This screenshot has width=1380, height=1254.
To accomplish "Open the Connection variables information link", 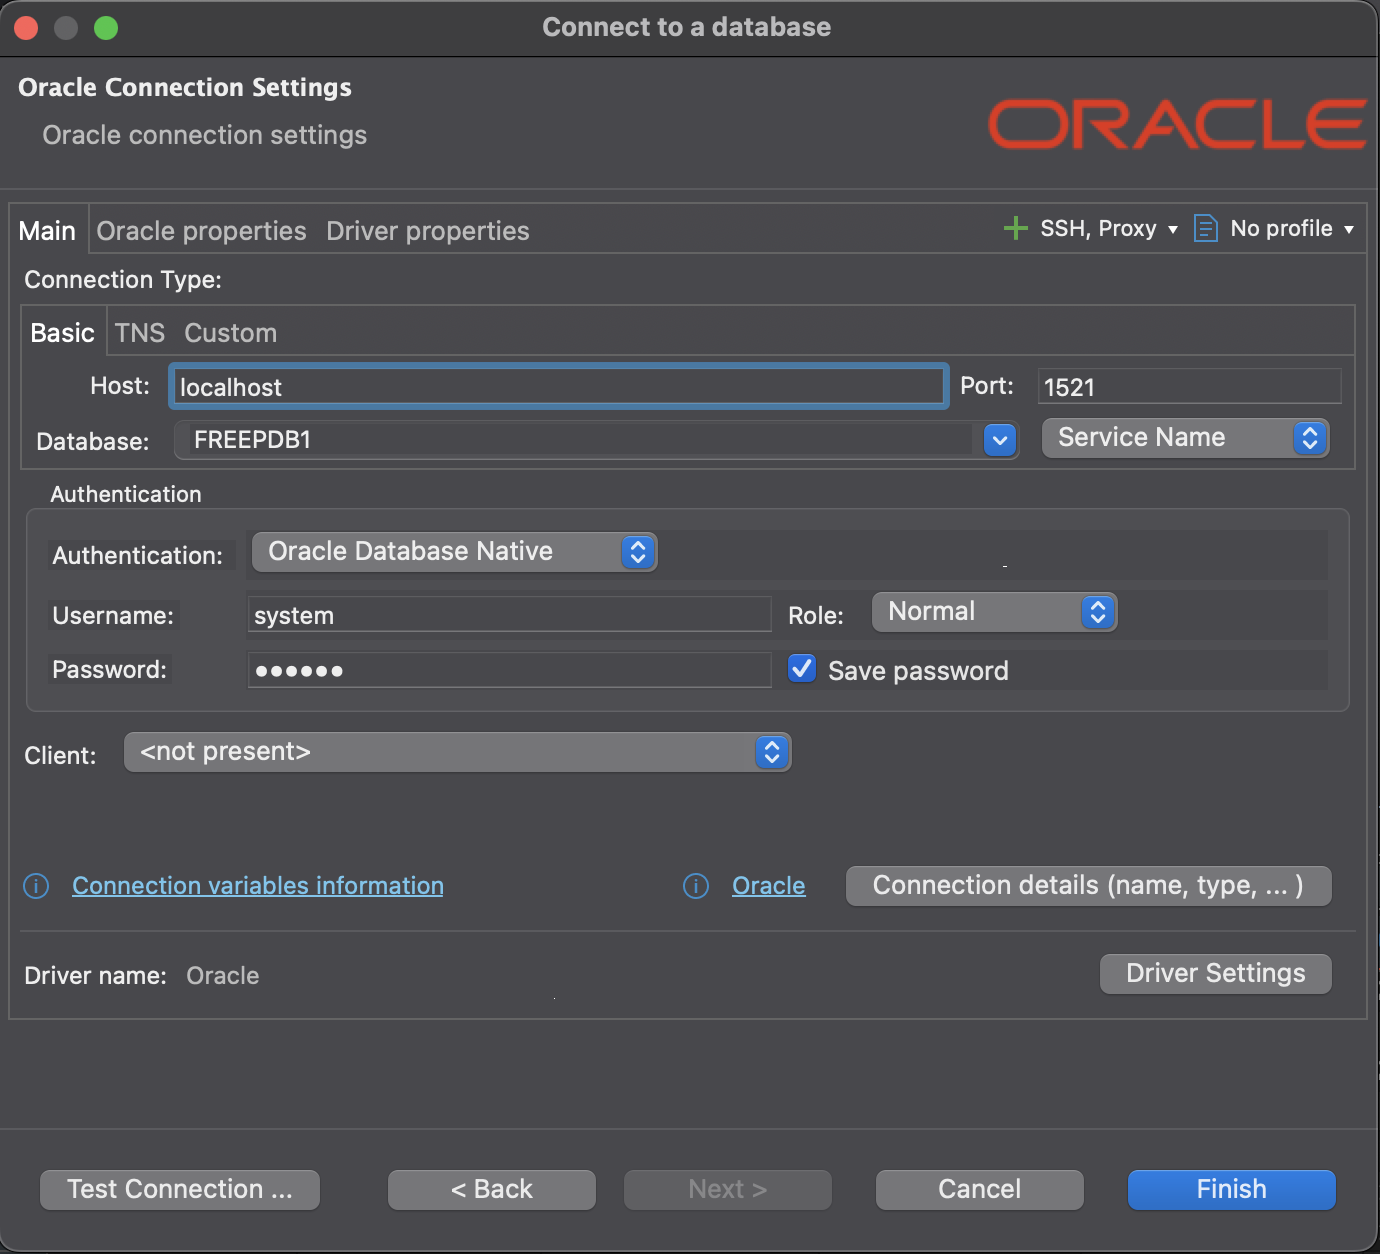I will 258,886.
